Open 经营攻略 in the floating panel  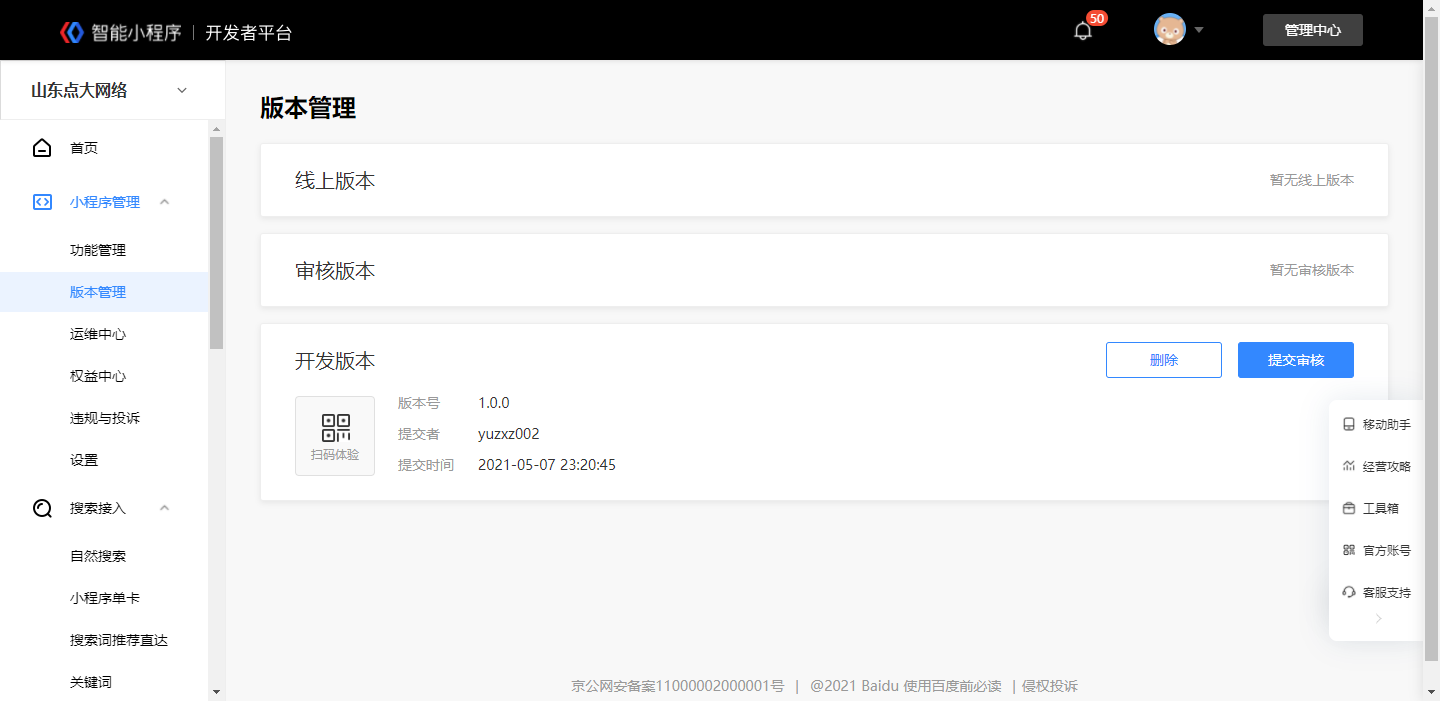(x=1376, y=467)
